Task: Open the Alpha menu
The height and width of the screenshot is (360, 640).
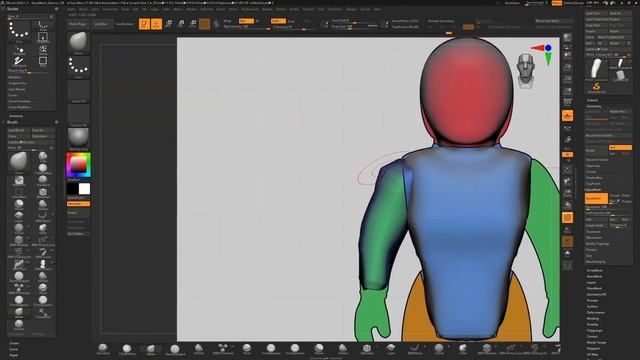Action: coord(71,9)
